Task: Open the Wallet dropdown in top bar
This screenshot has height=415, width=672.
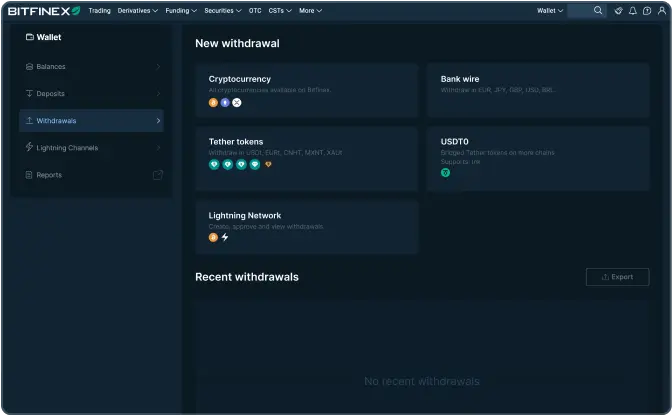Action: (x=550, y=11)
